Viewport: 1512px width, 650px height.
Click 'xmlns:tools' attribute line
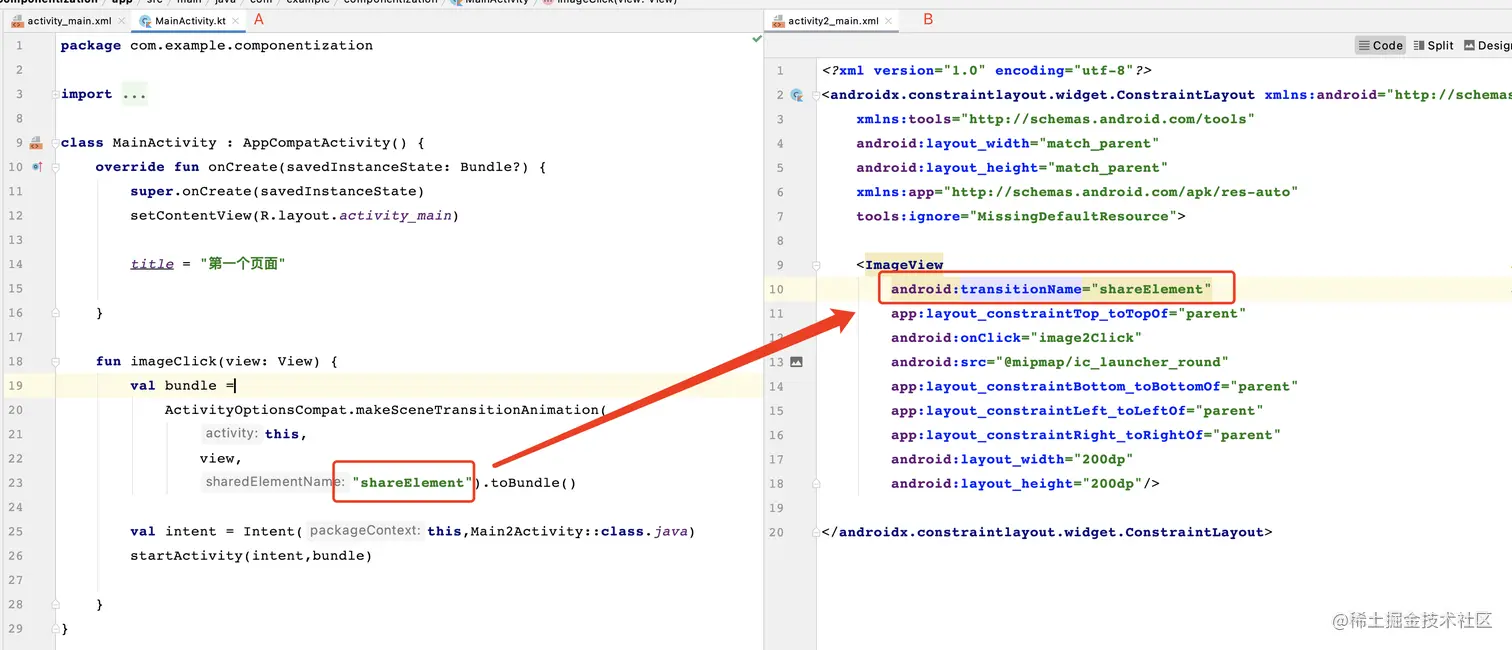point(1053,119)
